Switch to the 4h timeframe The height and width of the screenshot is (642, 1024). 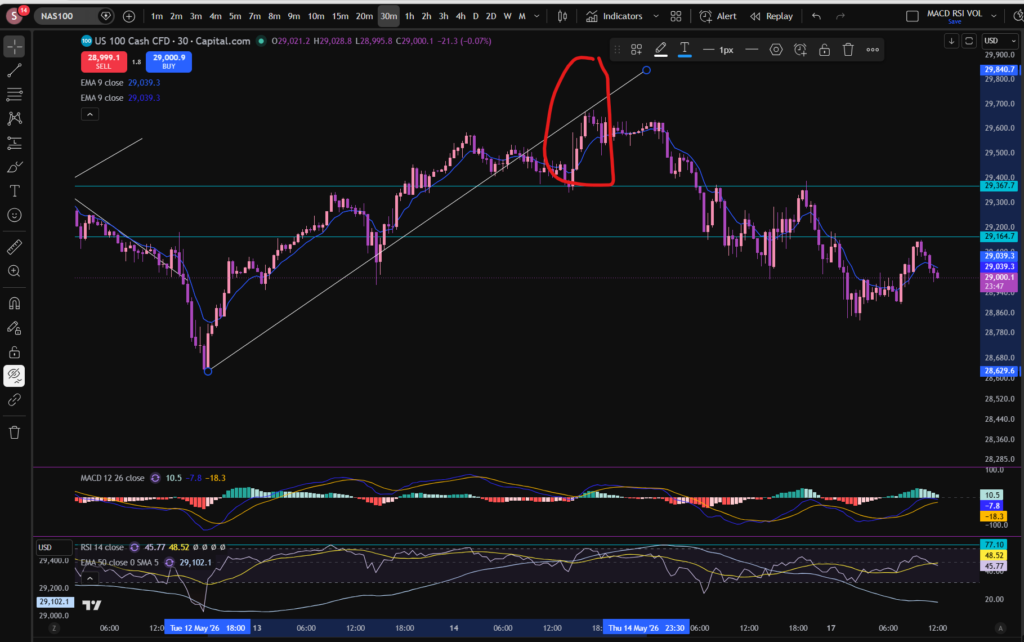(460, 16)
